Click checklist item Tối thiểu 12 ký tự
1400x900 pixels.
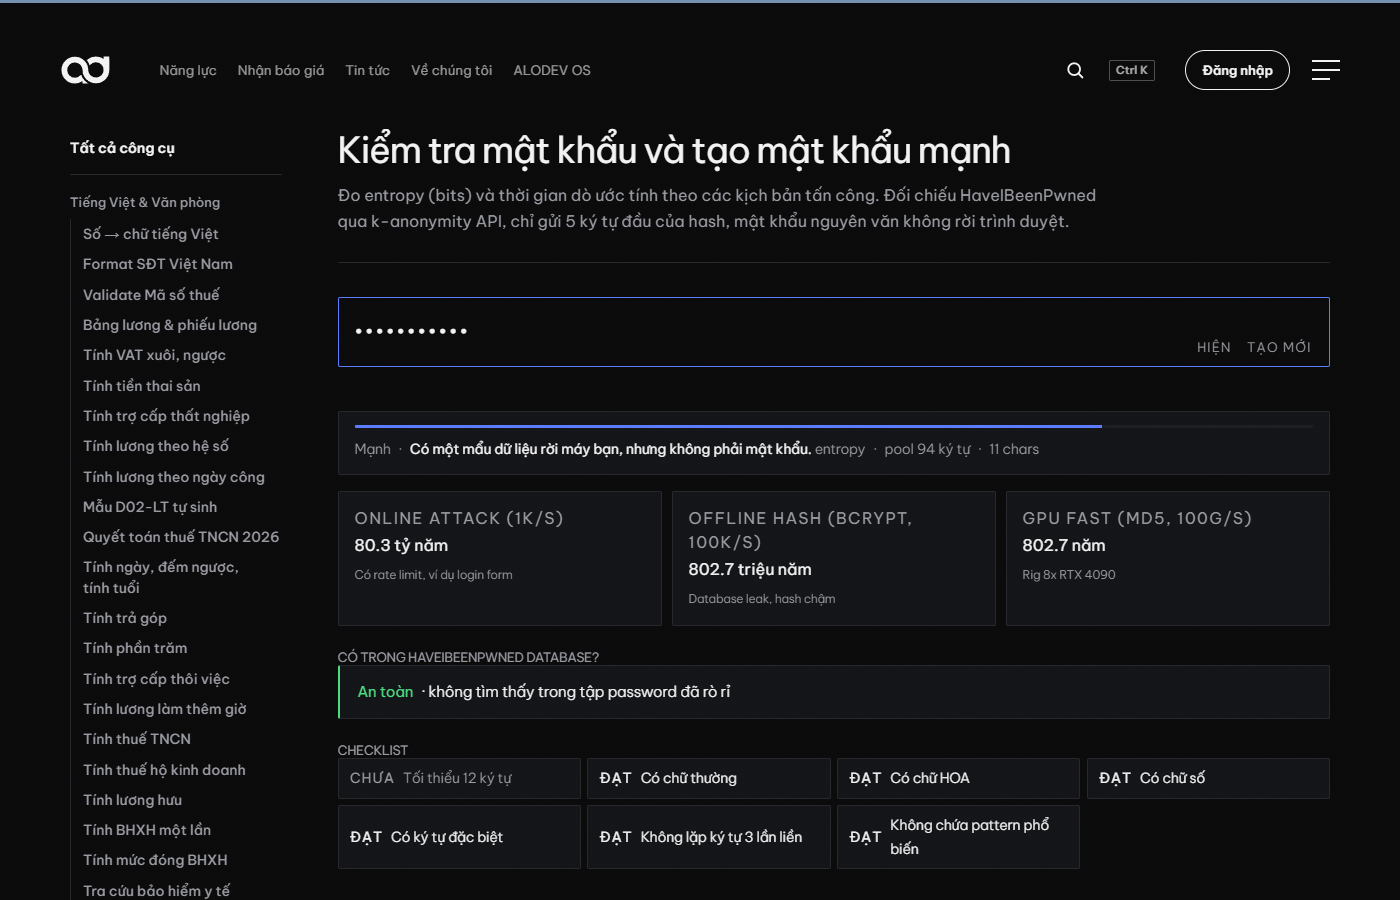point(459,778)
